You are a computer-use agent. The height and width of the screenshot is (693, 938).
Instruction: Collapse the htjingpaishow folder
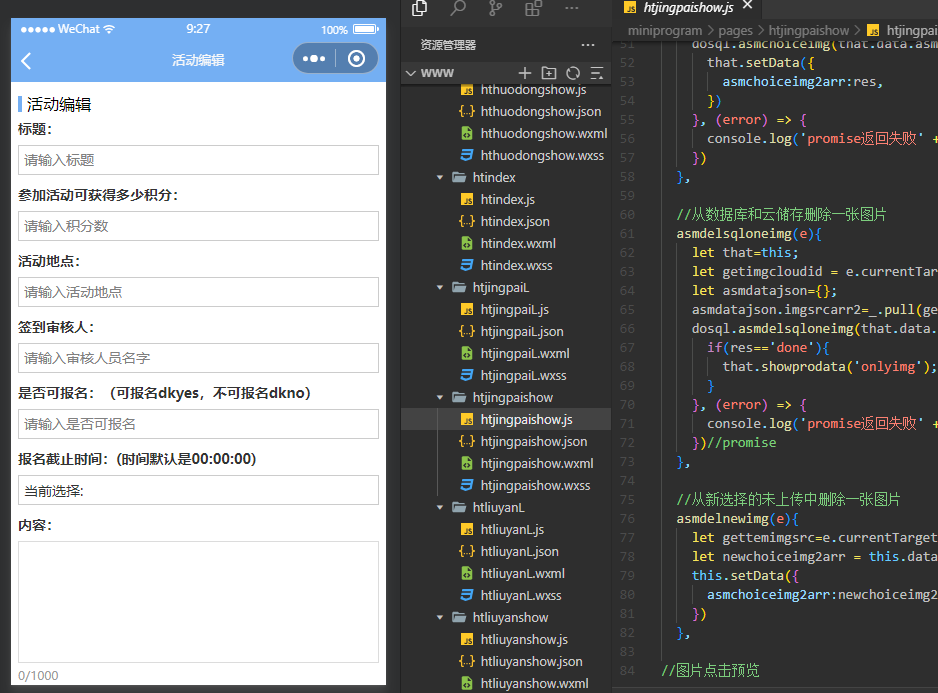(440, 398)
